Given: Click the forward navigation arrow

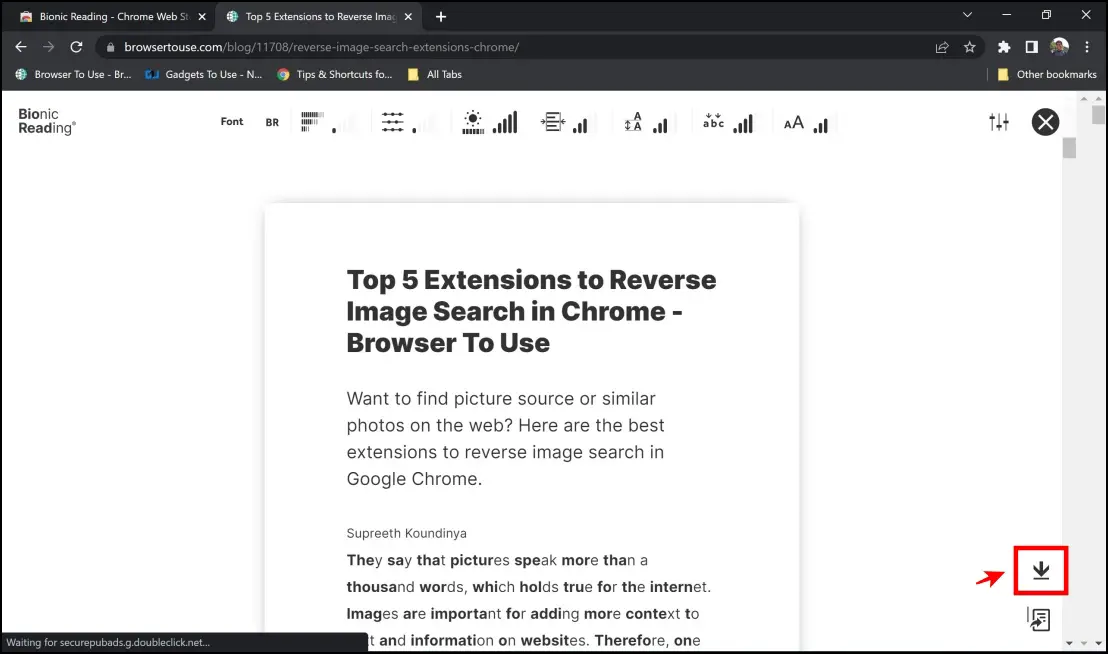Looking at the screenshot, I should (x=48, y=47).
